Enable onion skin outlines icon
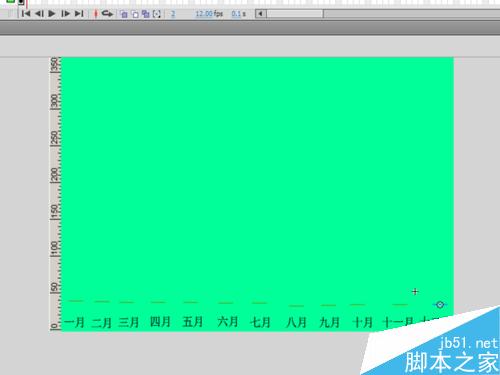 click(x=135, y=14)
